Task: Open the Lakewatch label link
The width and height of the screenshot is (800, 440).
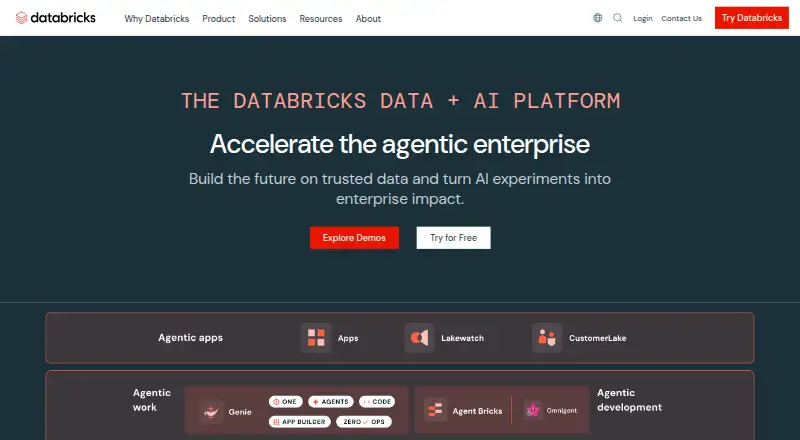Action: coord(462,338)
